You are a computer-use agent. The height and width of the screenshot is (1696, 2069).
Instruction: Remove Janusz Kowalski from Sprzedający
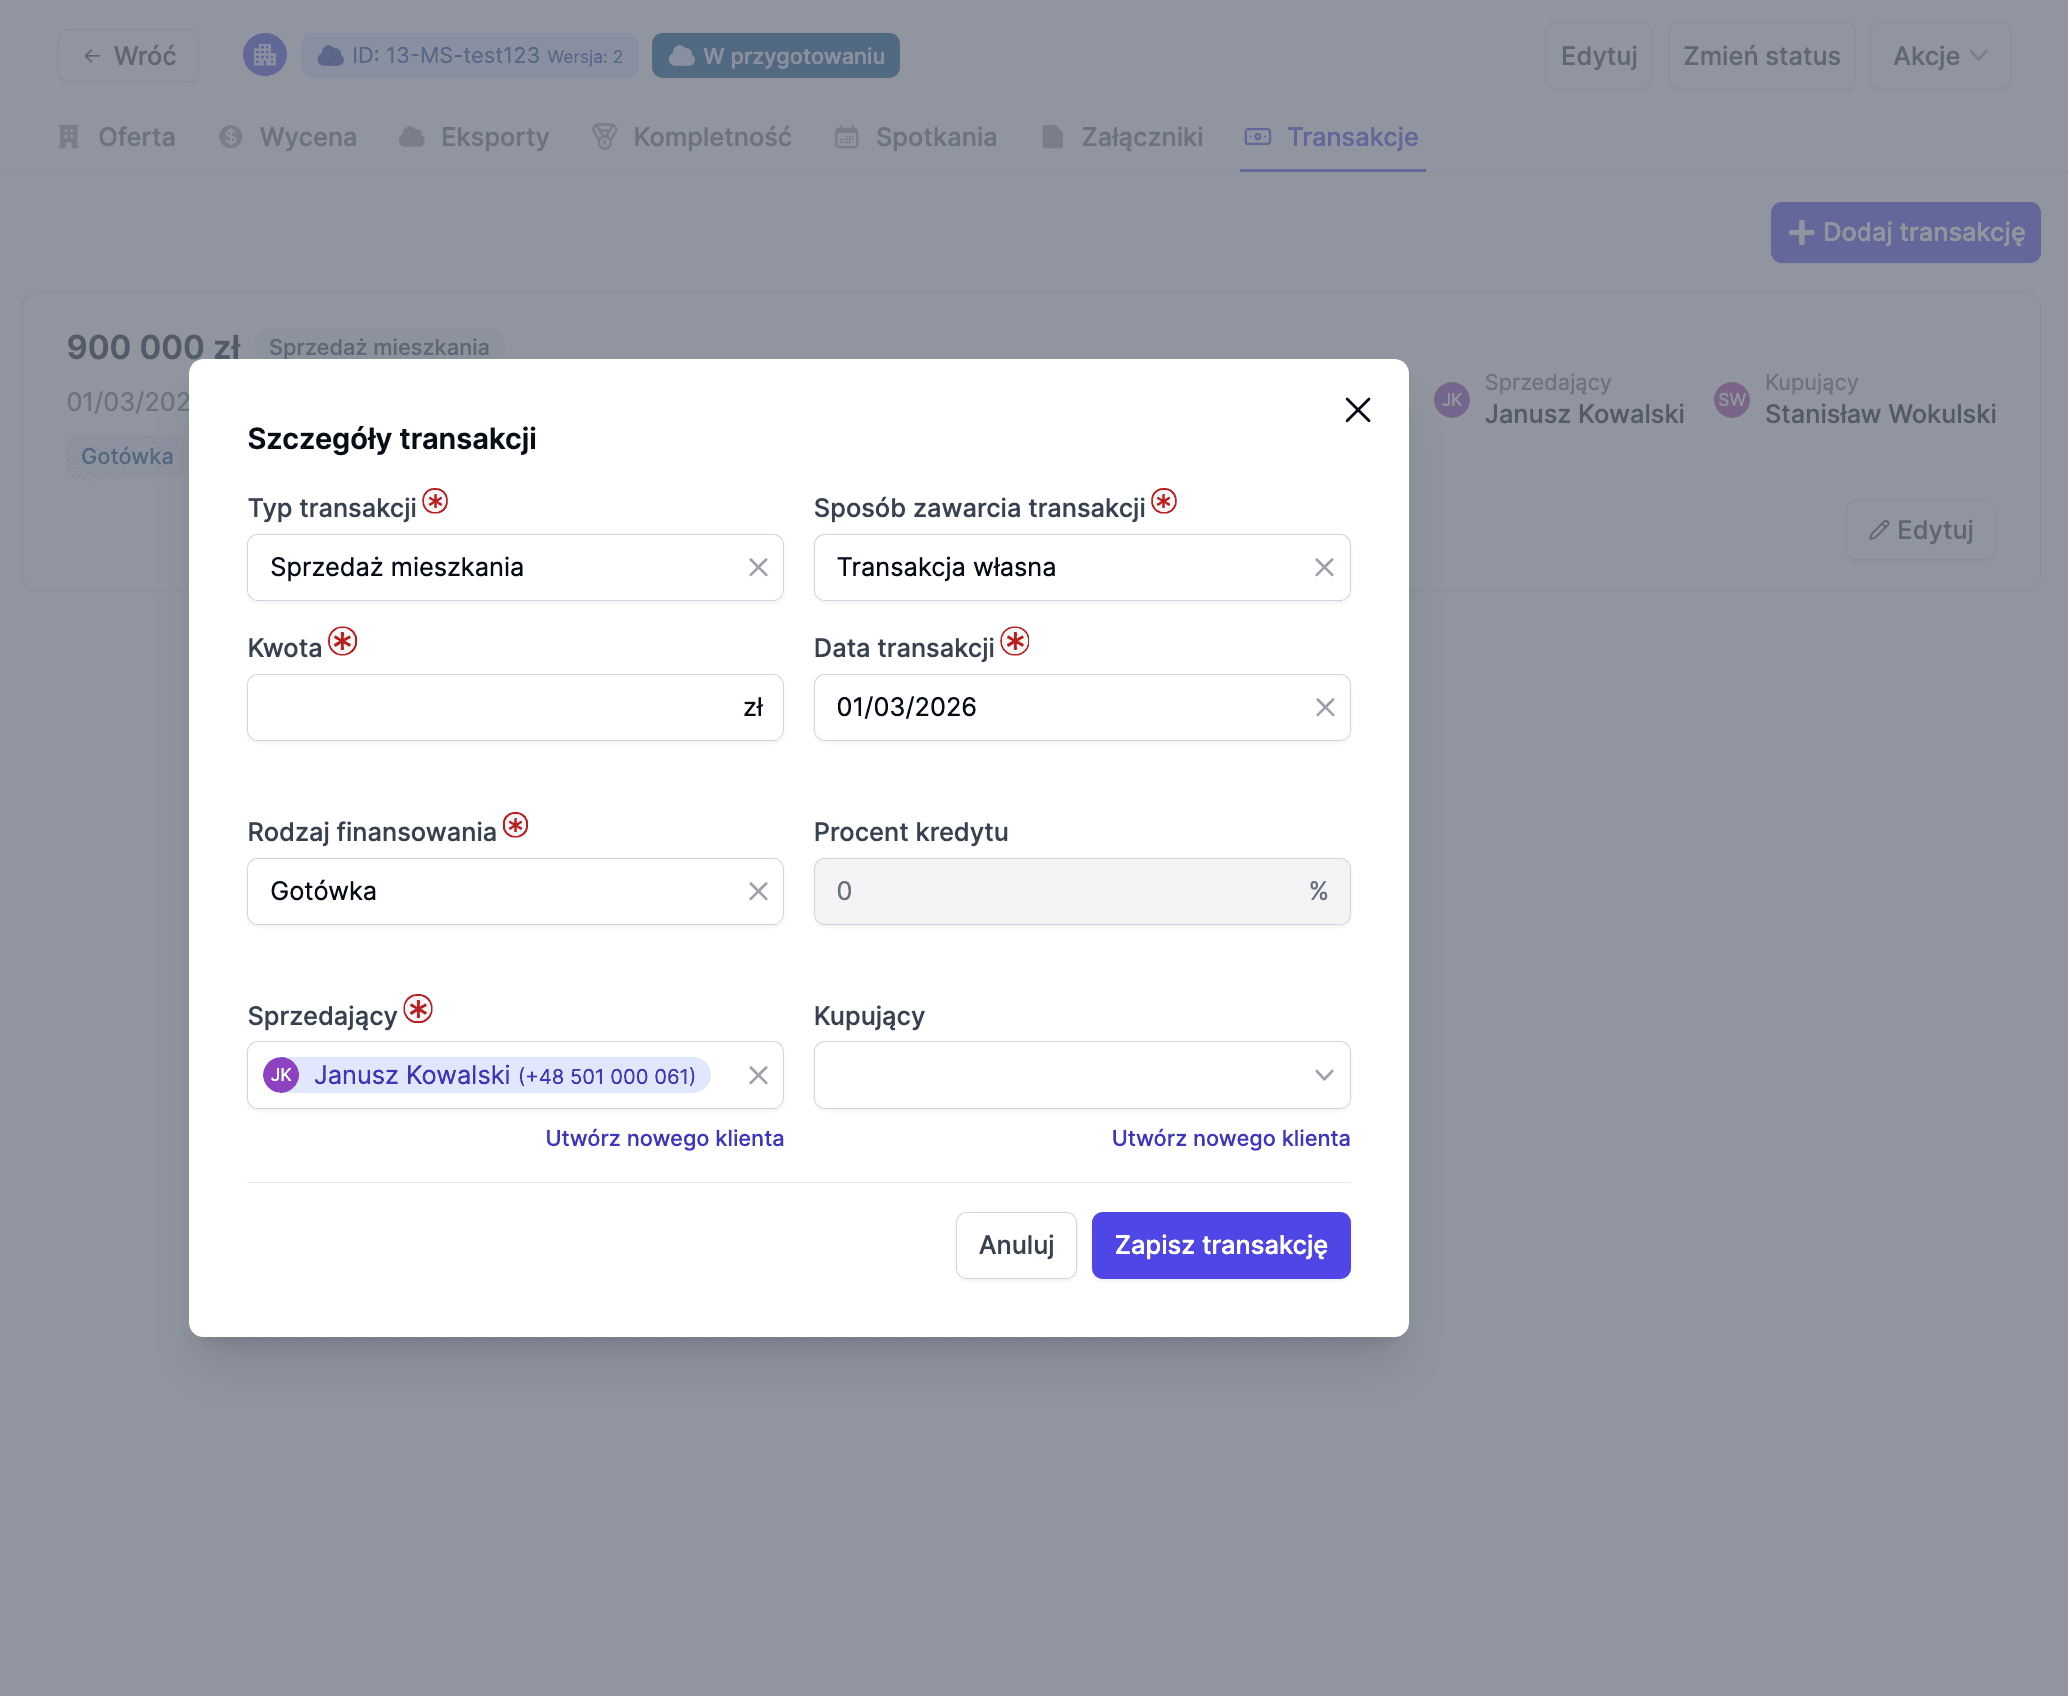pyautogui.click(x=758, y=1076)
